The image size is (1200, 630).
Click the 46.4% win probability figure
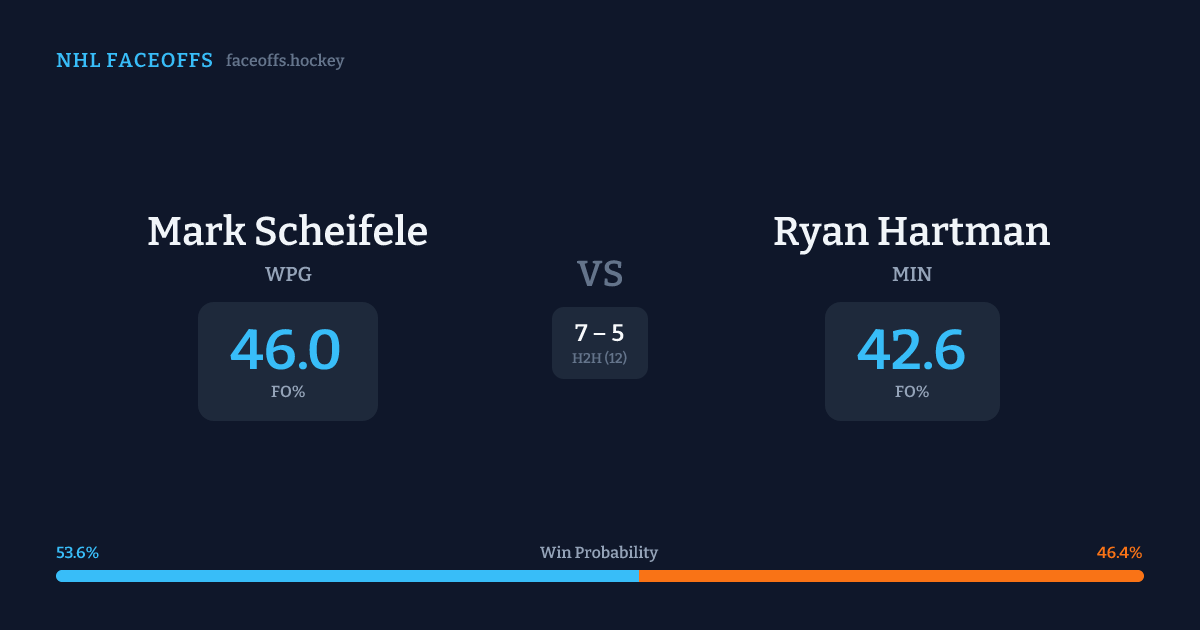[1119, 553]
